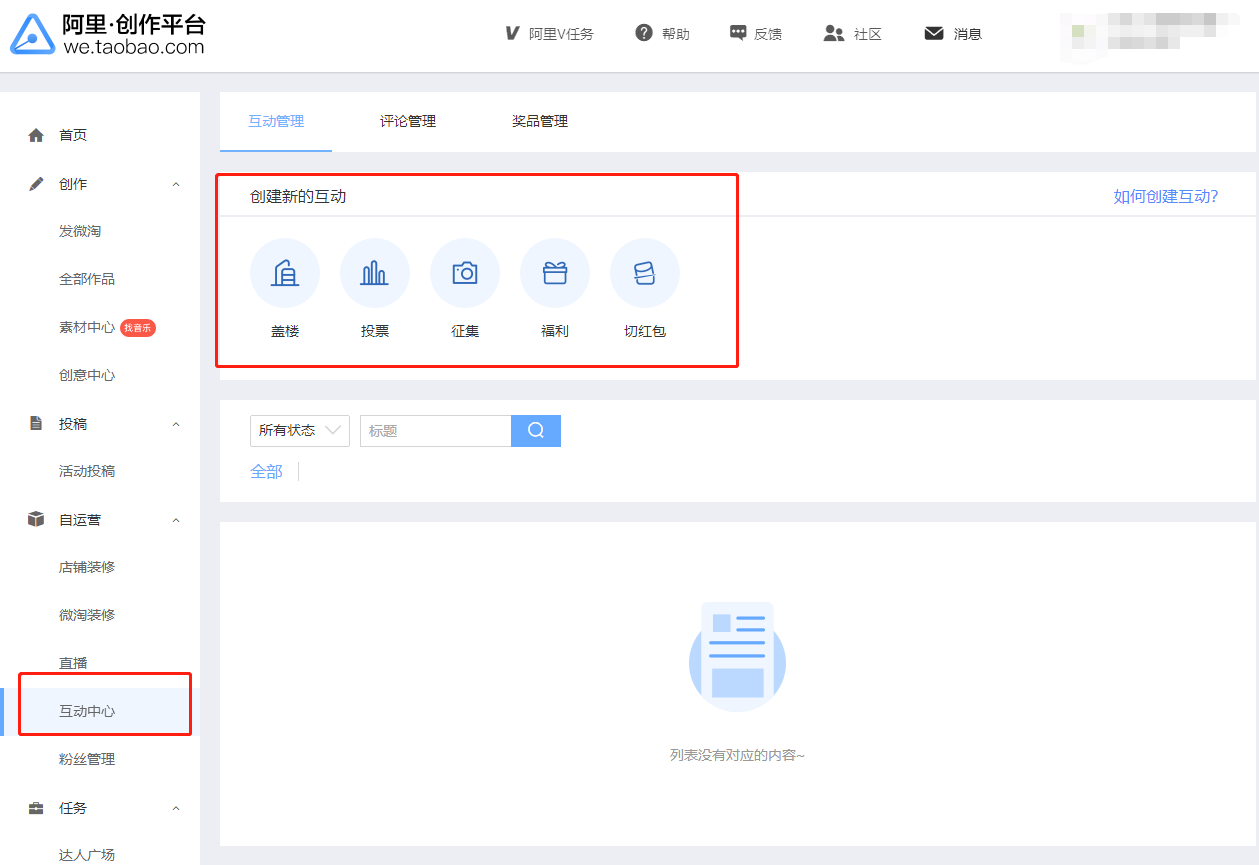Create a 投票 interaction via its icon
The width and height of the screenshot is (1259, 865).
[375, 273]
